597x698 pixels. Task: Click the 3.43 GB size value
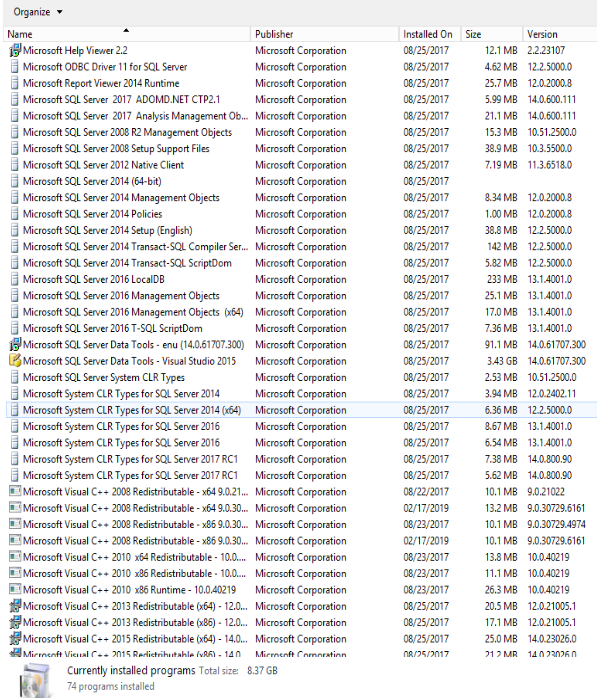(502, 361)
